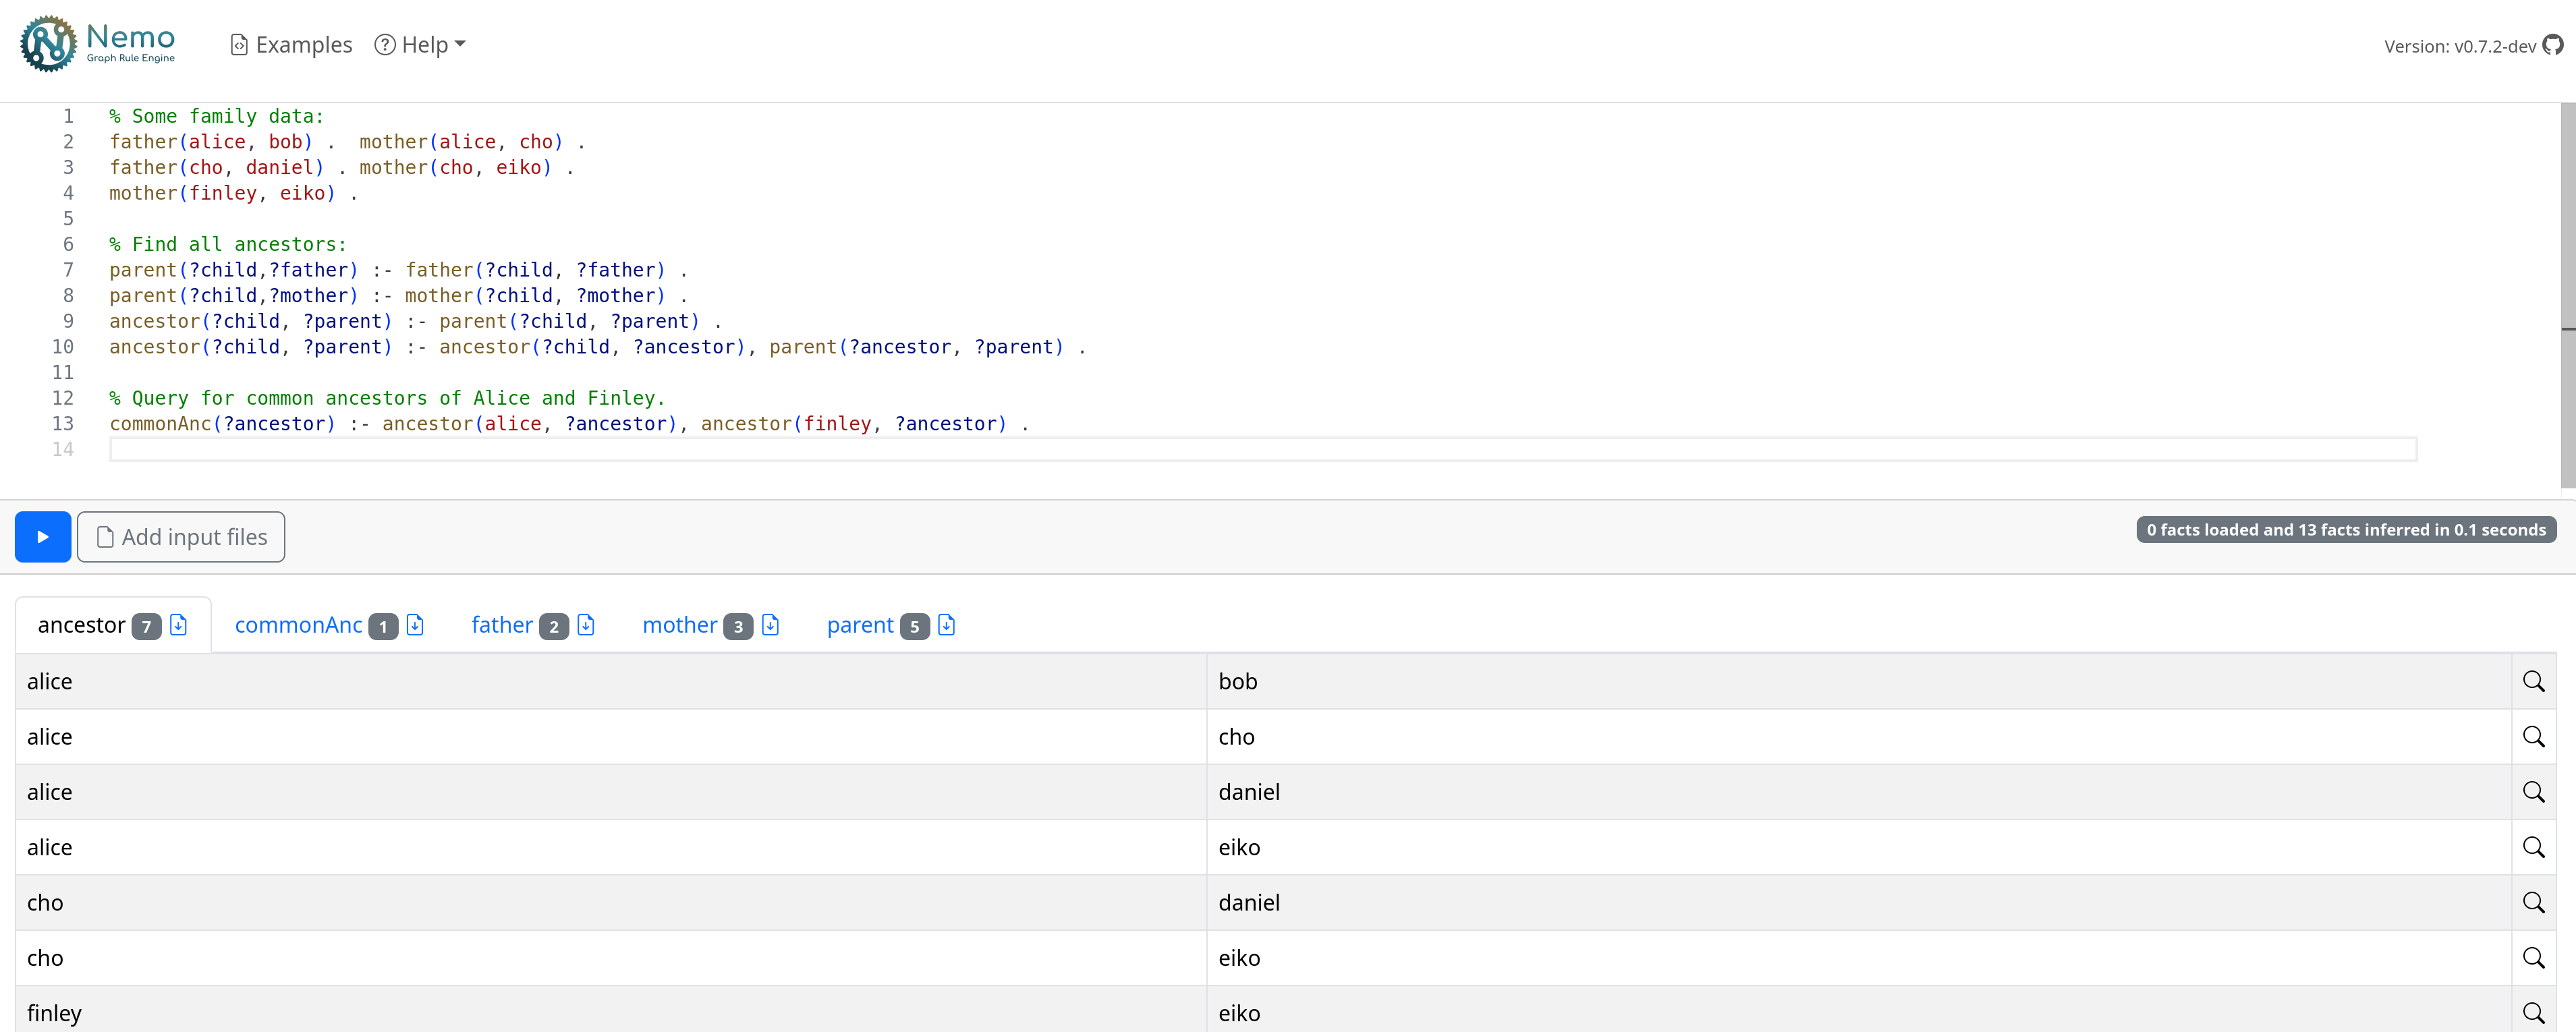Open the Examples menu

coord(291,44)
